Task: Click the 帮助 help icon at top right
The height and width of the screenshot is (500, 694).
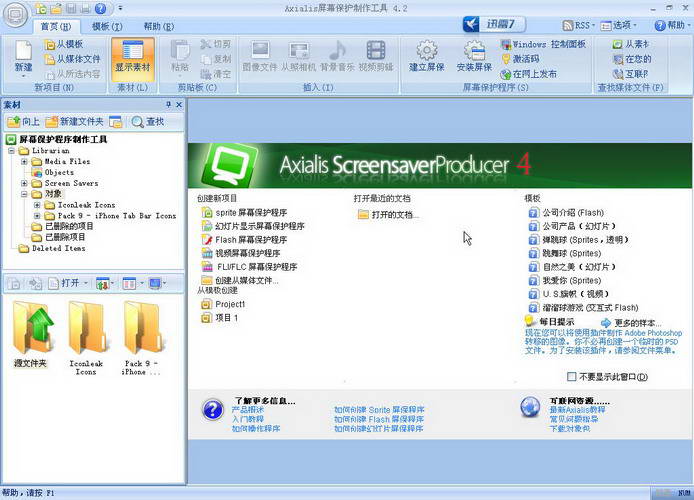Action: pyautogui.click(x=660, y=26)
